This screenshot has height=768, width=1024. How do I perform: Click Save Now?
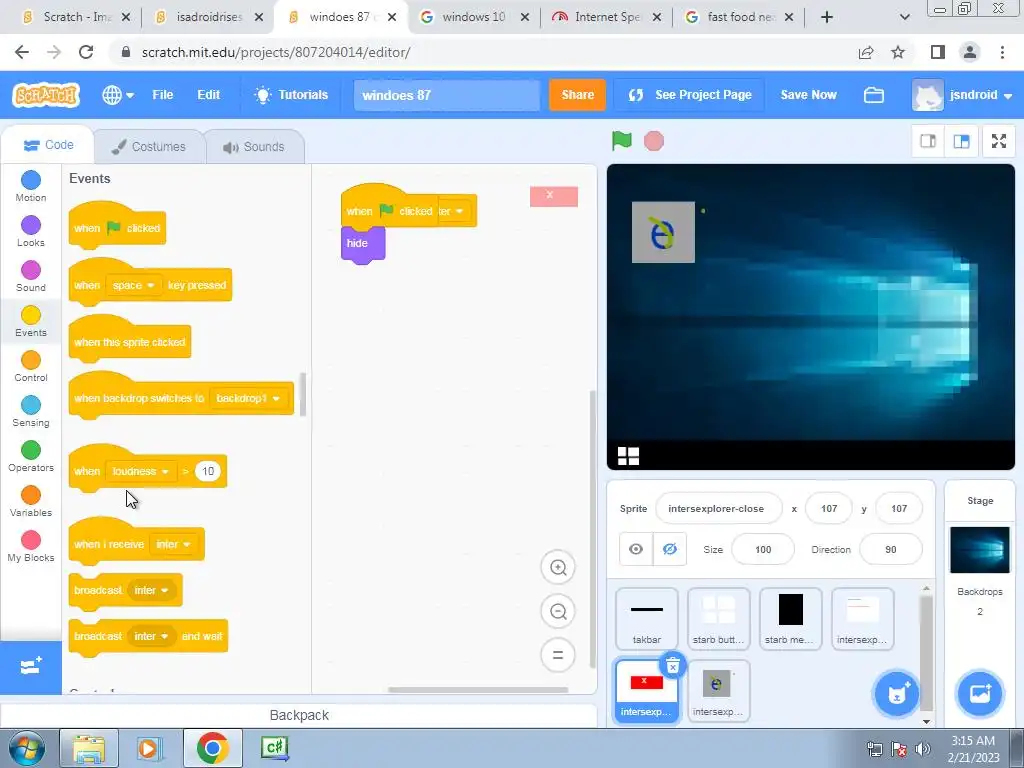click(x=808, y=95)
